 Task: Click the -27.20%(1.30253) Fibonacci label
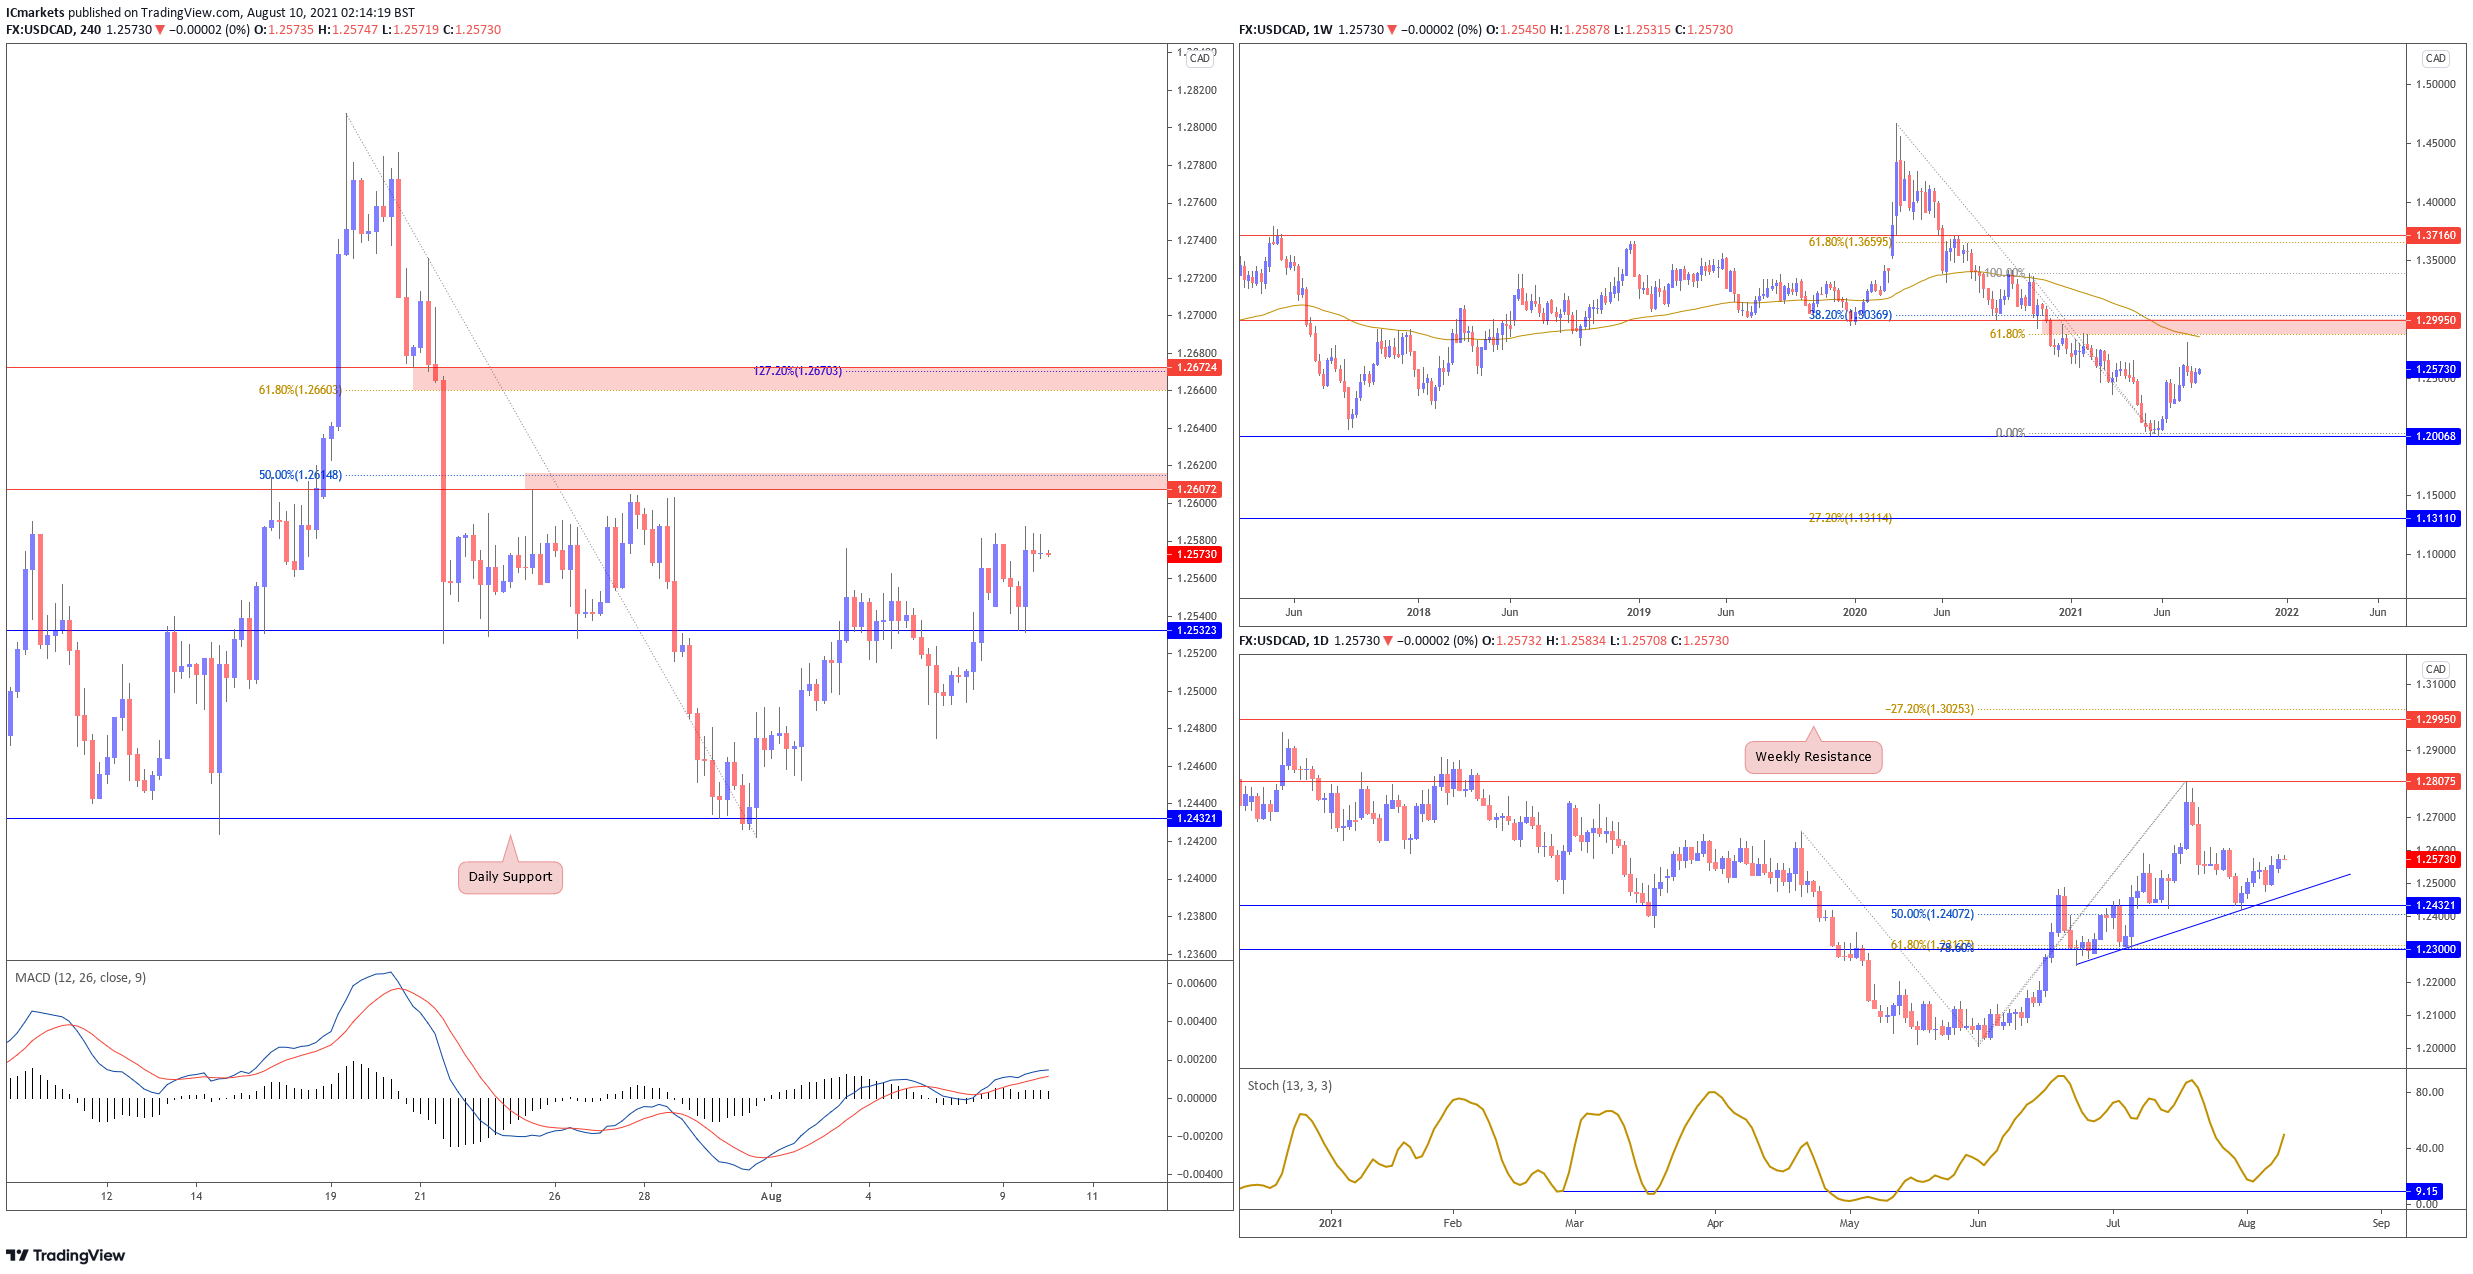click(x=1930, y=709)
